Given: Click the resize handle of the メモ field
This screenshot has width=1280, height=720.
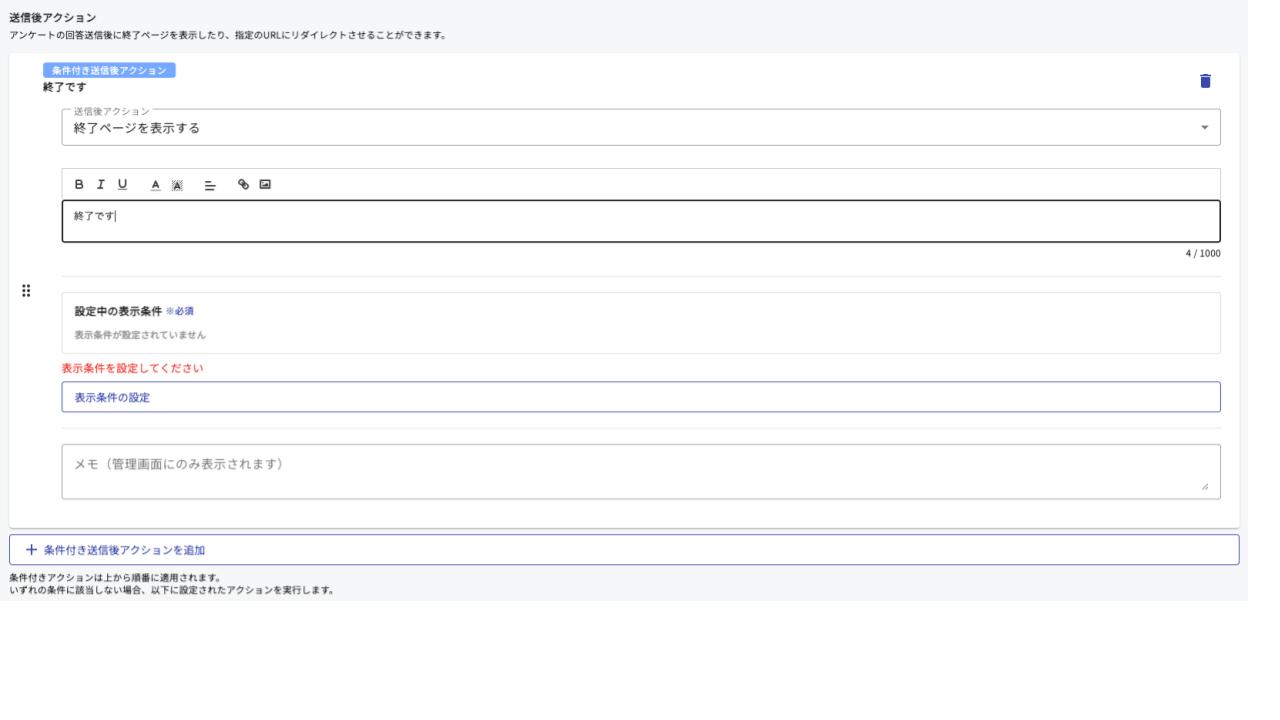Looking at the screenshot, I should pos(1204,487).
